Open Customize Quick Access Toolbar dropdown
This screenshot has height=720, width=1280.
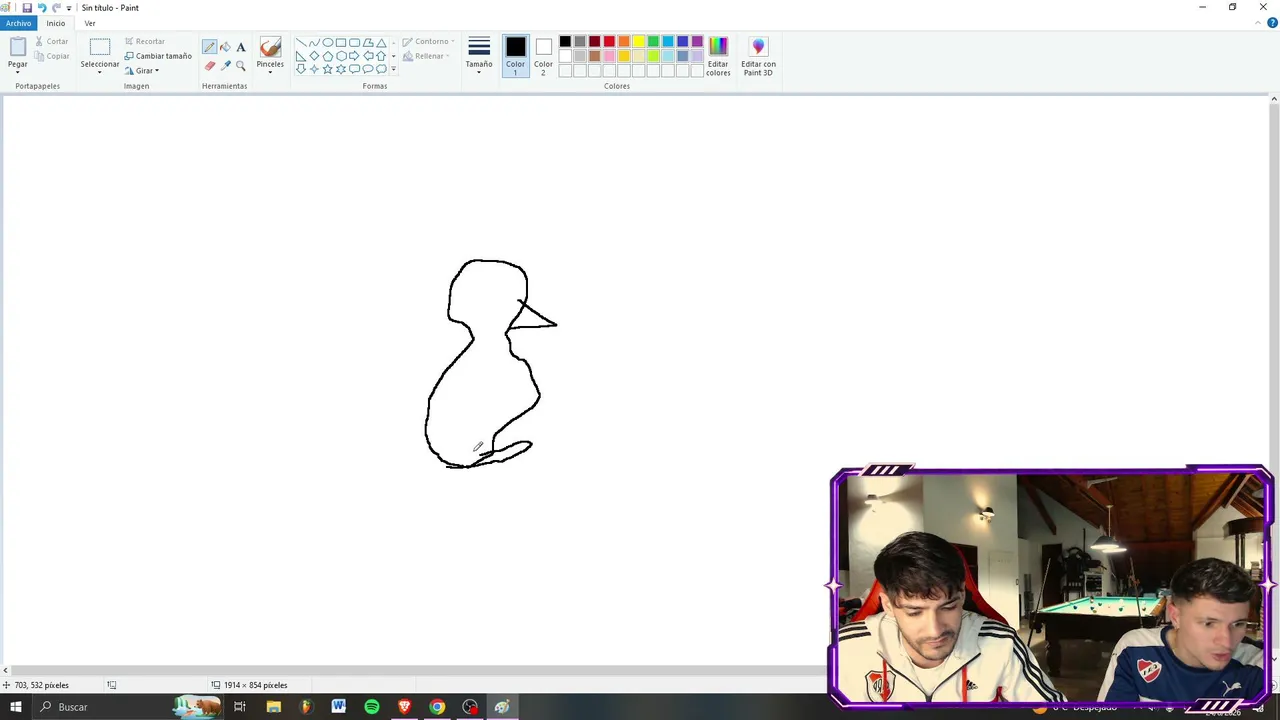coord(69,8)
